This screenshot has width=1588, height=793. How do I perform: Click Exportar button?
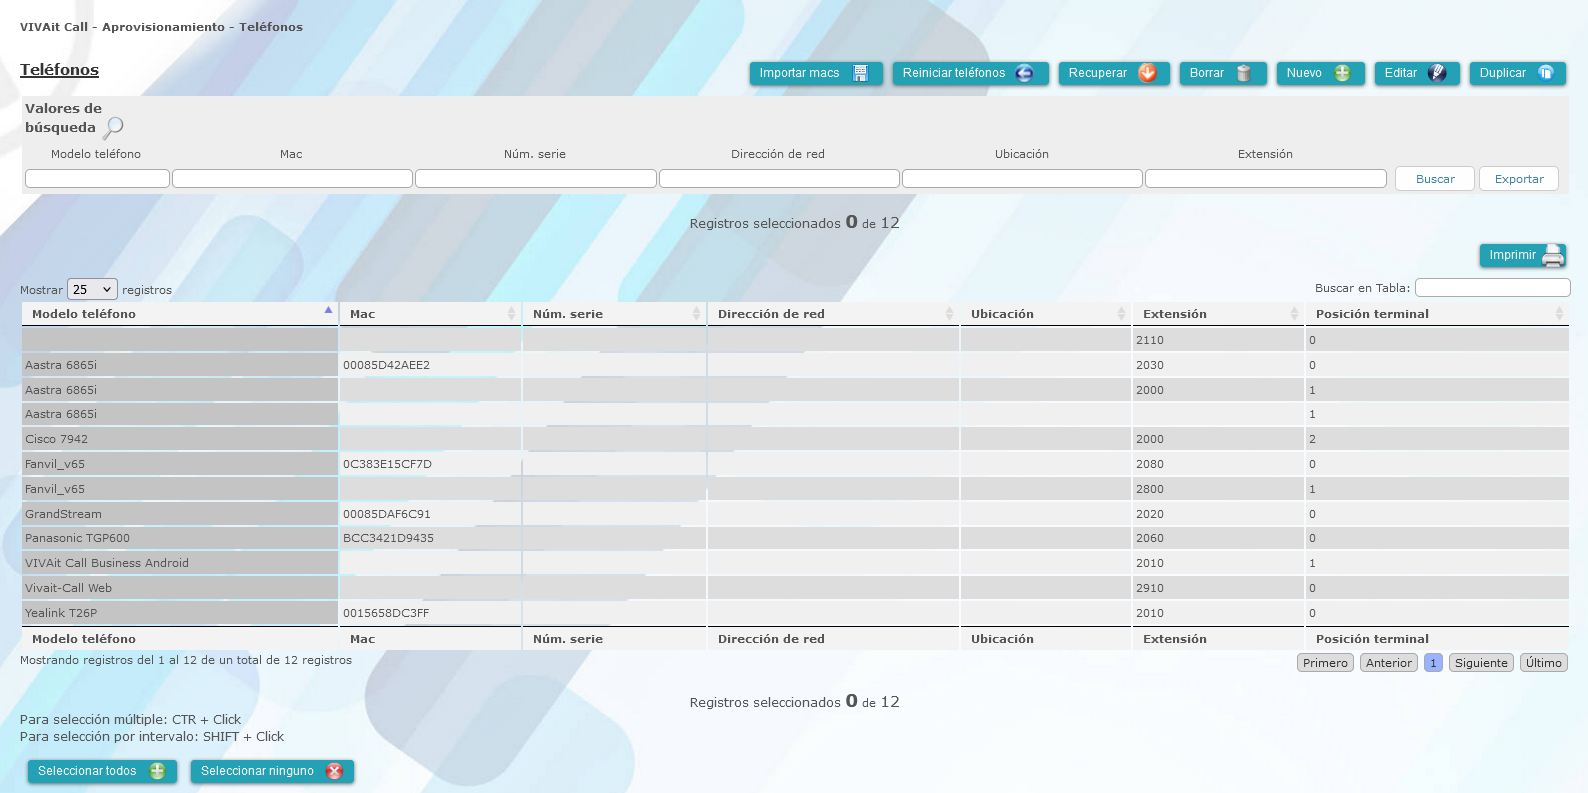(1519, 179)
